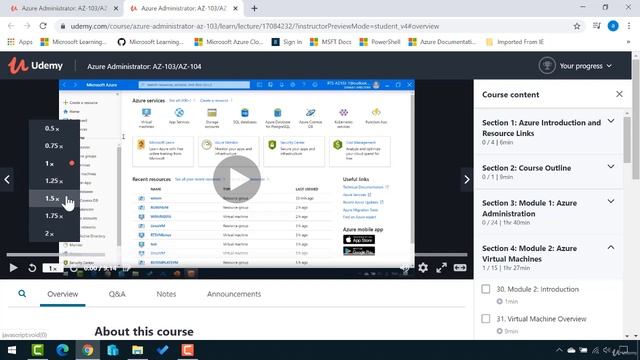Image resolution: width=640 pixels, height=360 pixels.
Task: Select 1.5x playback speed
Action: [x=54, y=198]
